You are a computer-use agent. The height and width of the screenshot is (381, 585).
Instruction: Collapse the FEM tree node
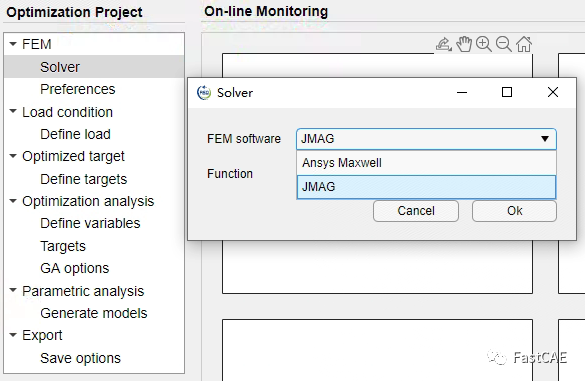[x=13, y=44]
